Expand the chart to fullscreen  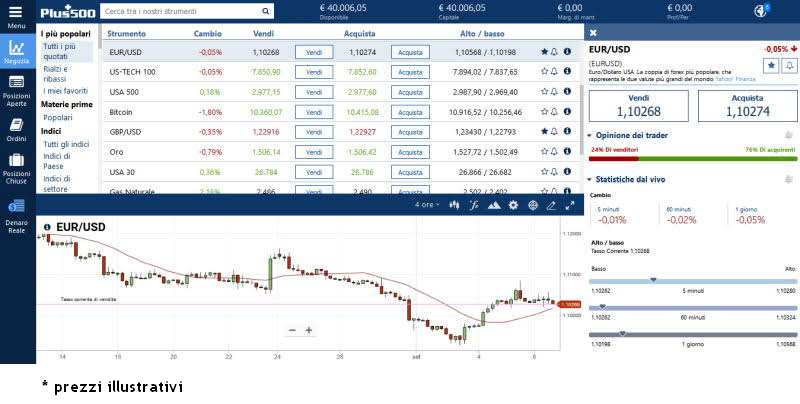pyautogui.click(x=570, y=205)
